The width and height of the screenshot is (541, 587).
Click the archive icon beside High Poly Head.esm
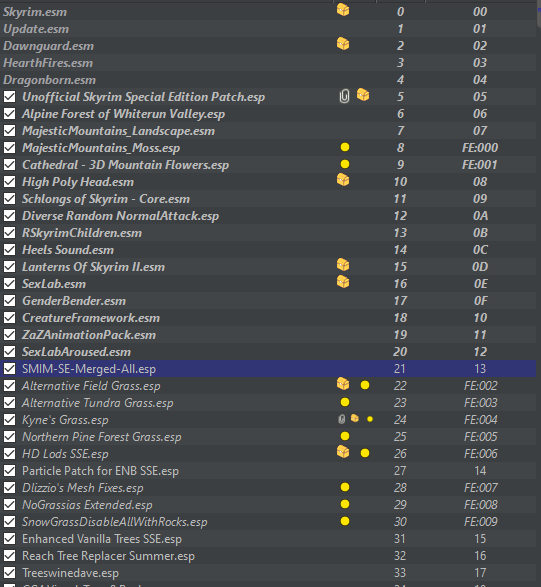coord(343,180)
